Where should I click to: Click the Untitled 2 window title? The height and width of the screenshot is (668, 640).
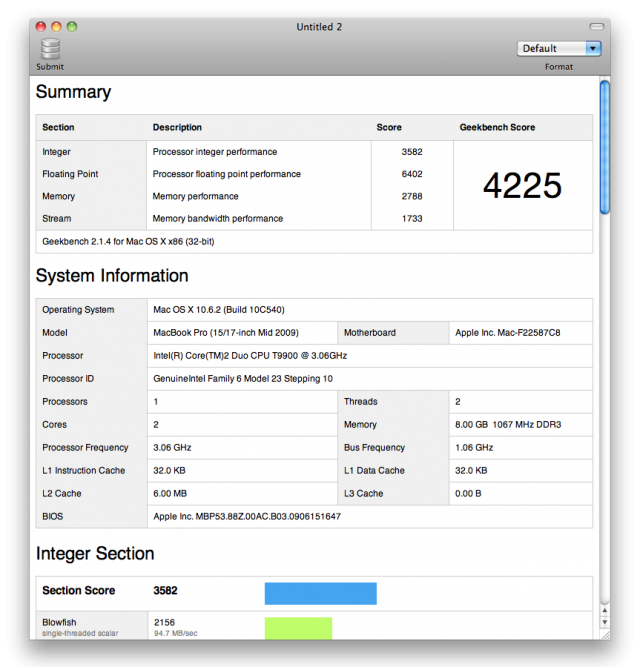coord(319,27)
